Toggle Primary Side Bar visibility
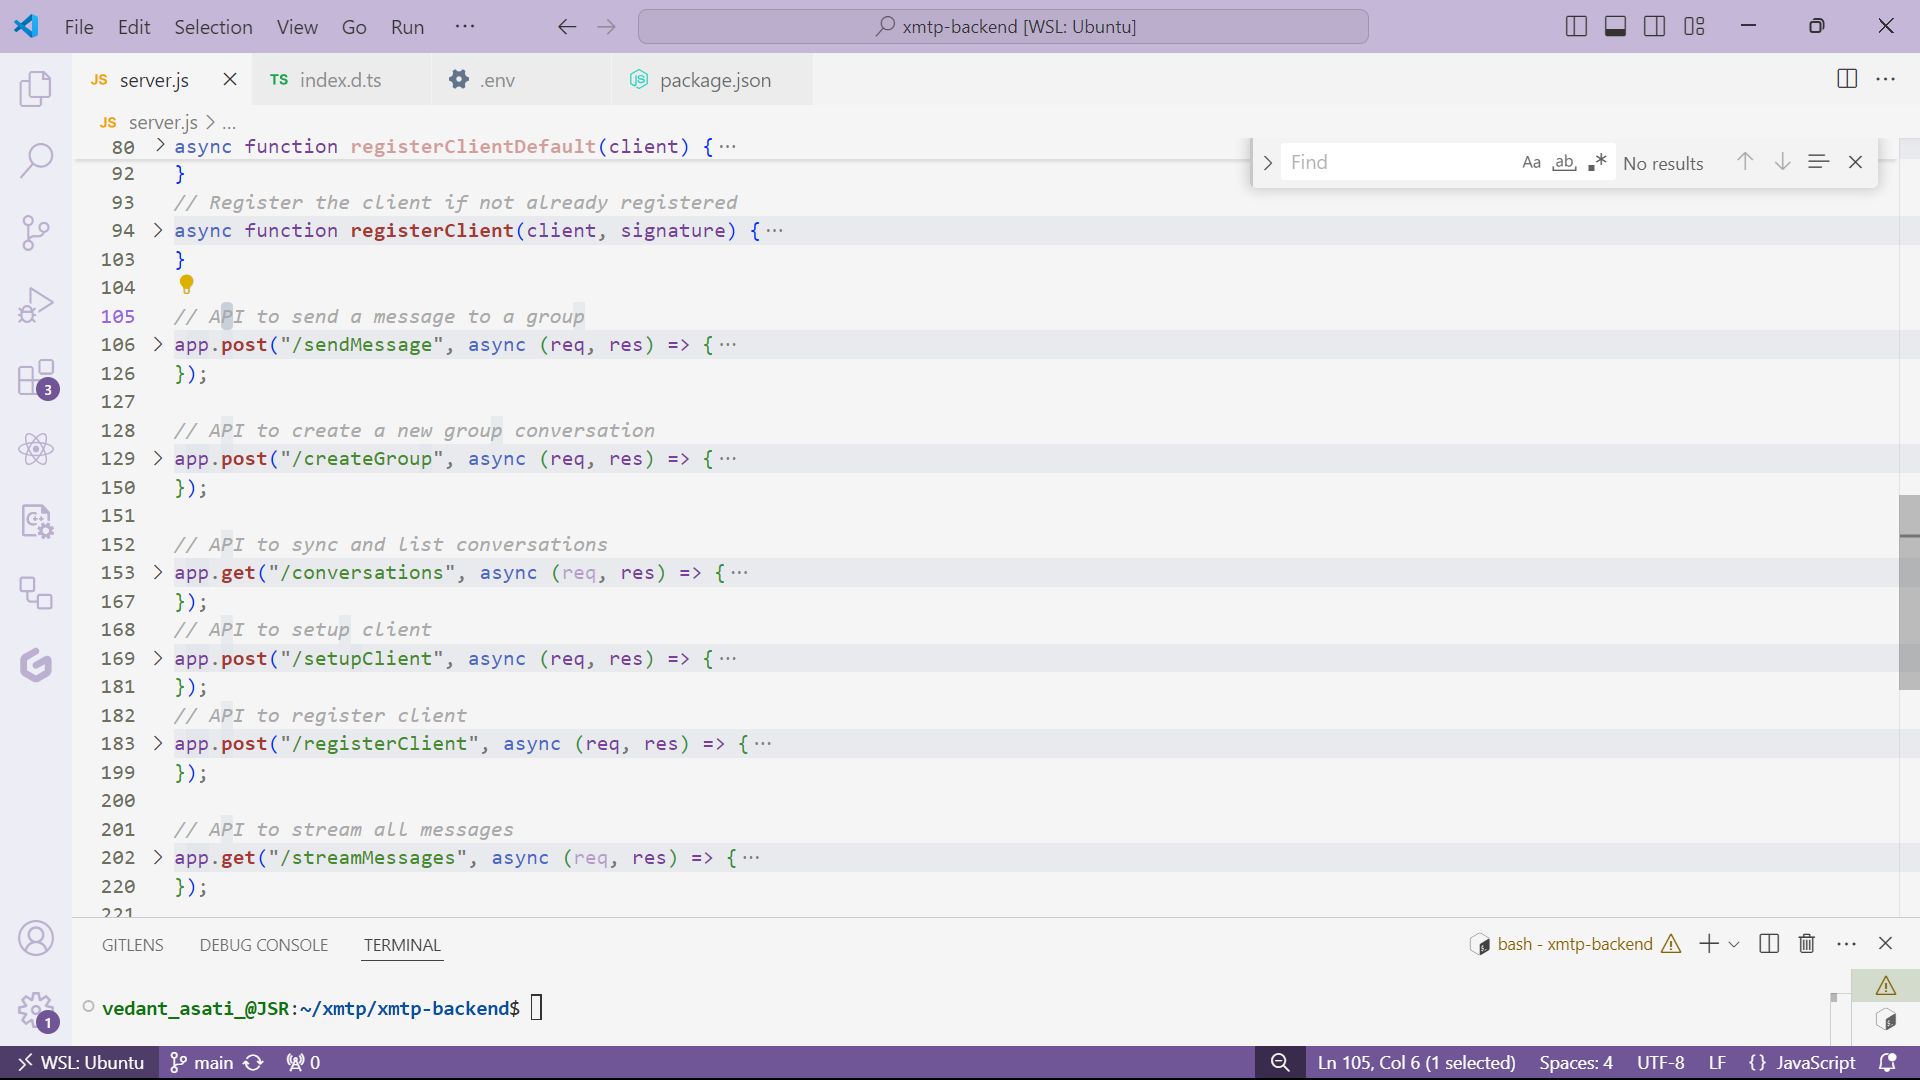The height and width of the screenshot is (1080, 1920). pyautogui.click(x=1576, y=27)
